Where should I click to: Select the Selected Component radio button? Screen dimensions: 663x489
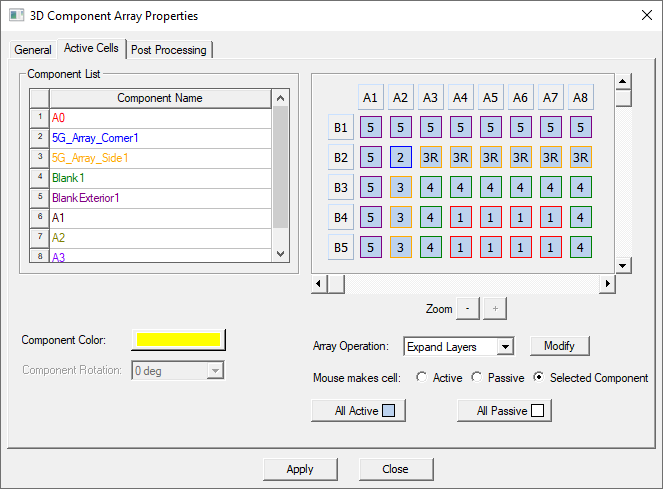click(x=539, y=377)
